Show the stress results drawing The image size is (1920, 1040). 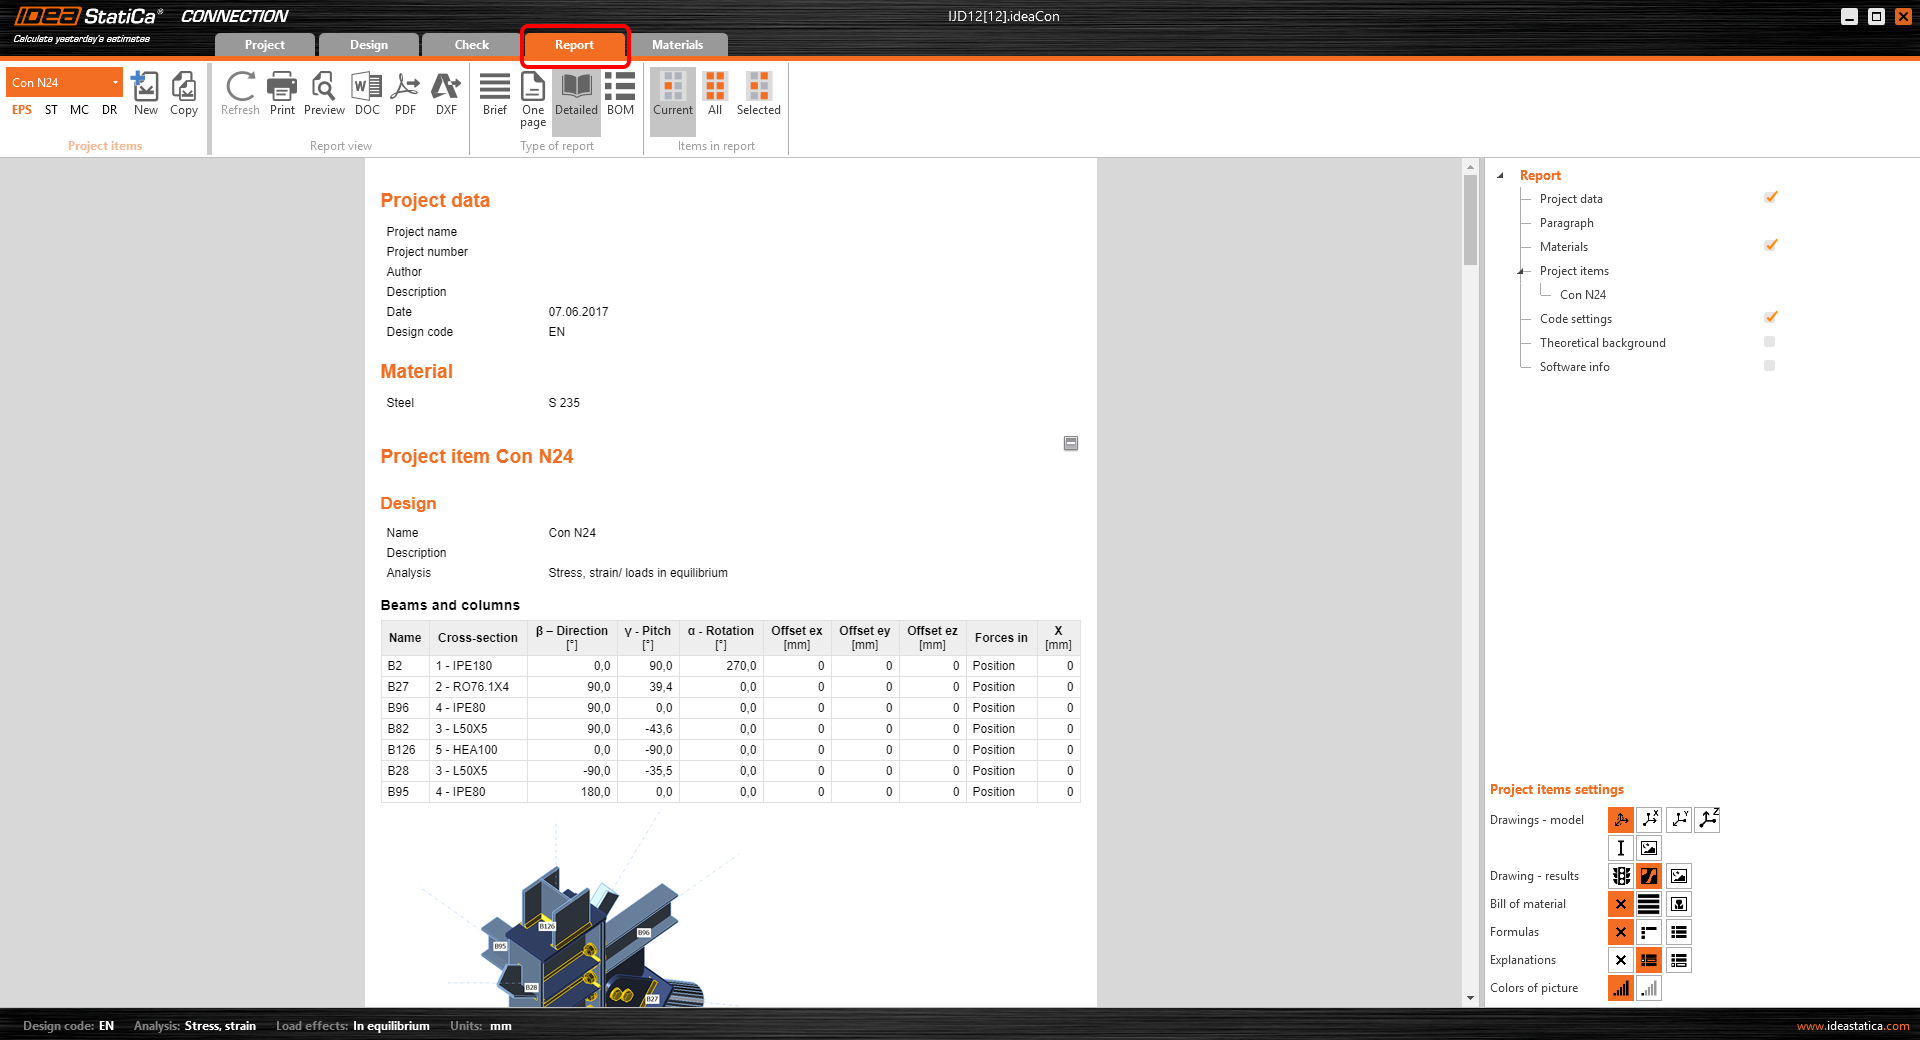(1650, 876)
